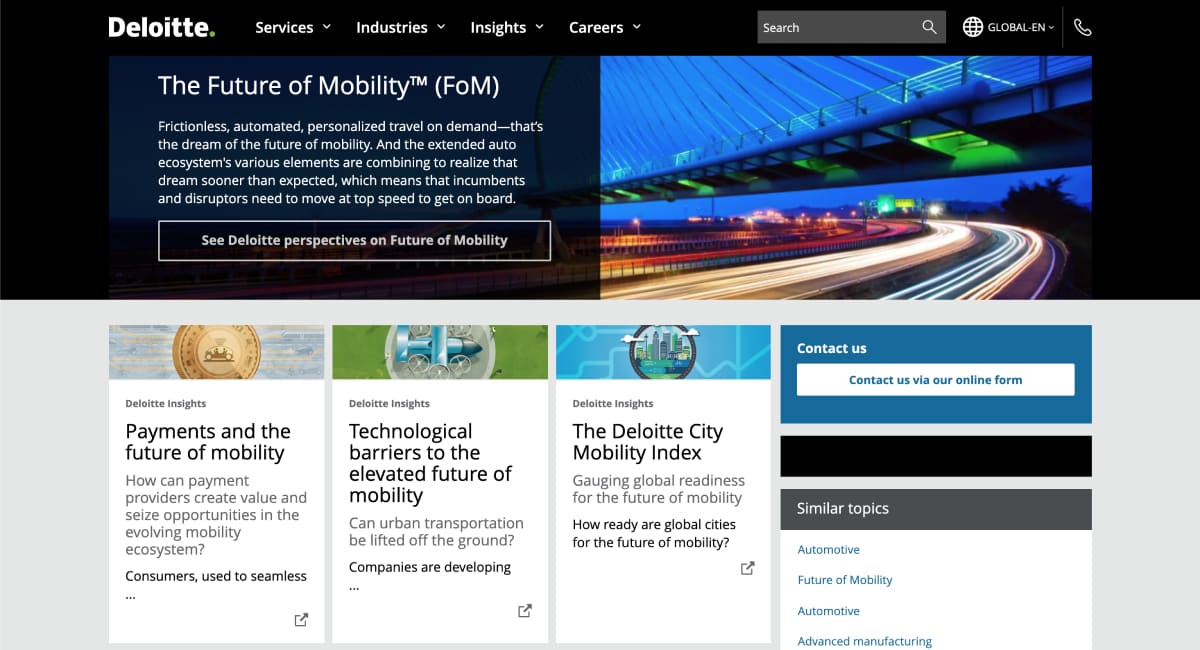Click the search magnifier icon
Image resolution: width=1200 pixels, height=650 pixels.
tap(929, 27)
